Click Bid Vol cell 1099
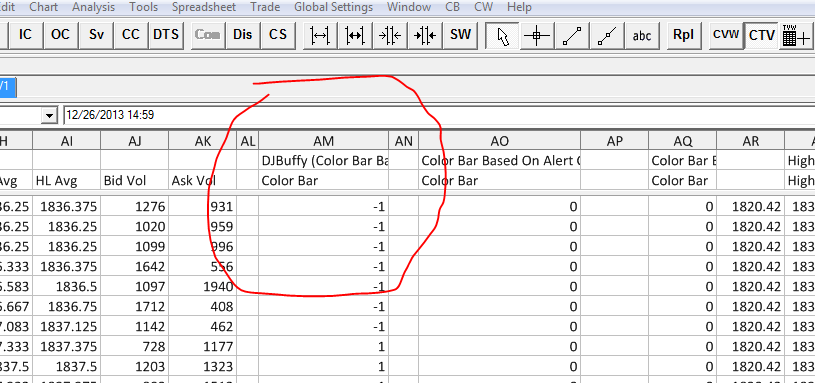815x383 pixels. [135, 246]
